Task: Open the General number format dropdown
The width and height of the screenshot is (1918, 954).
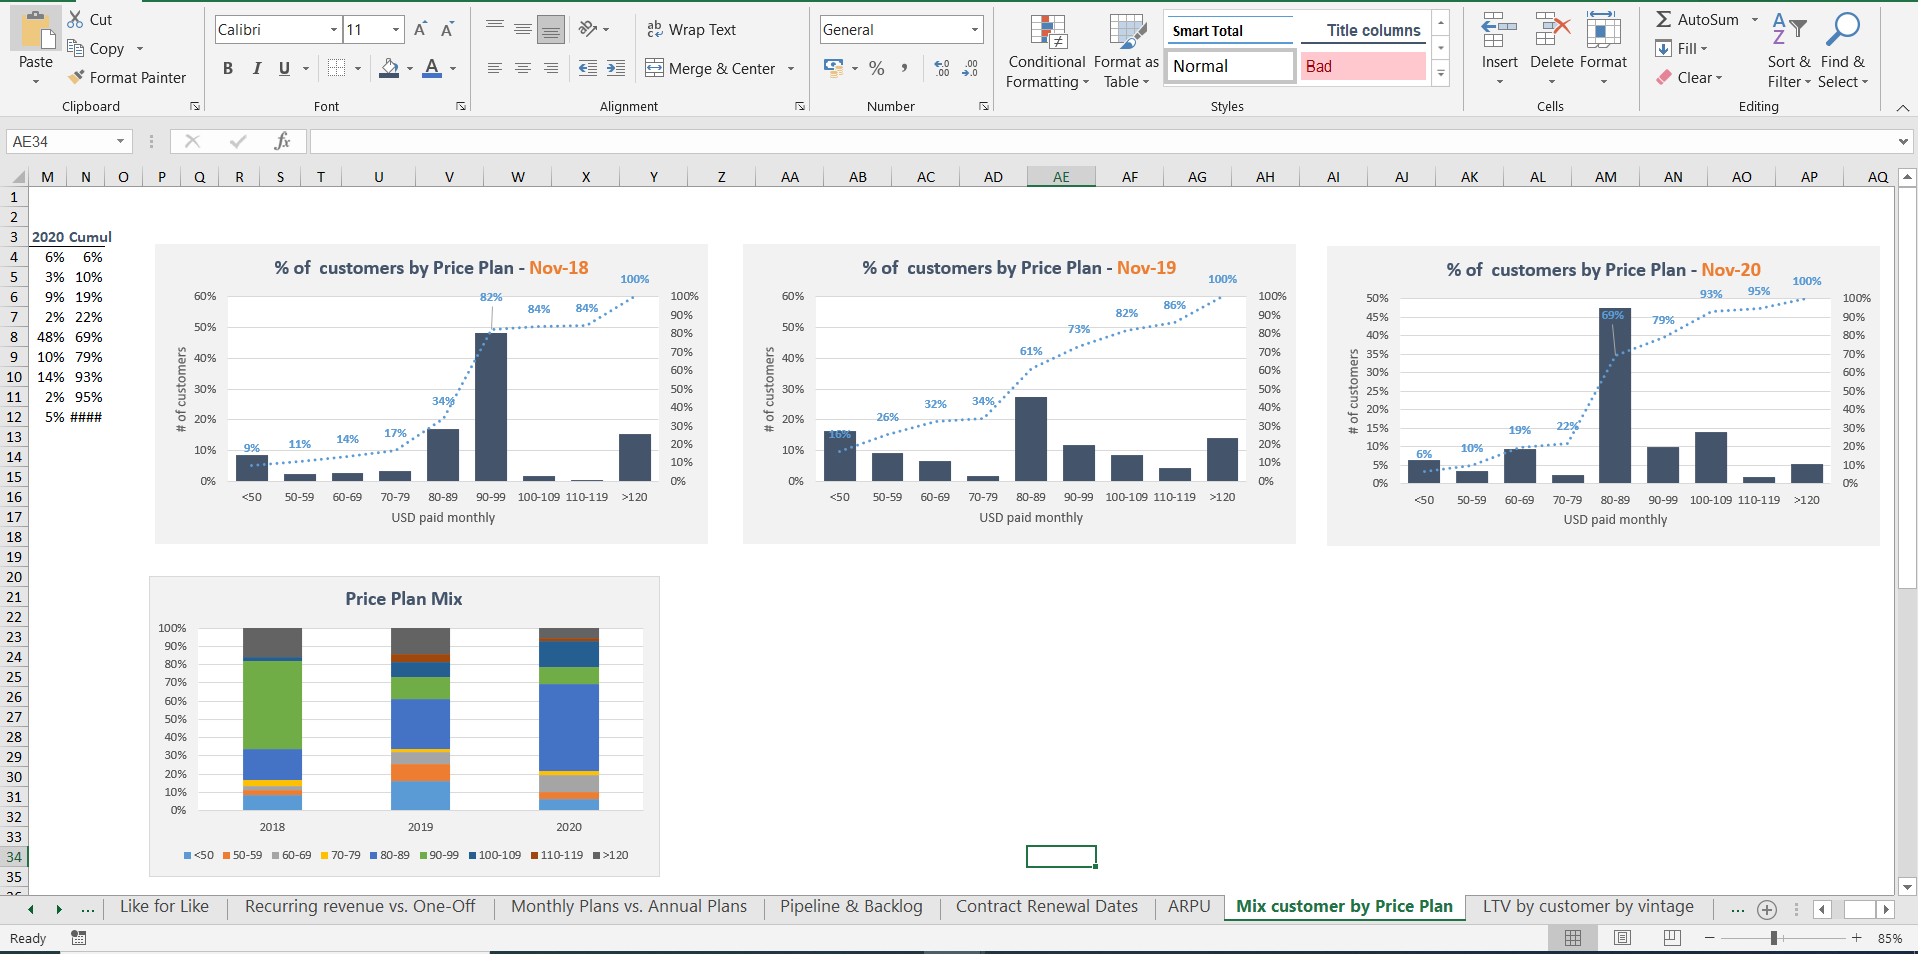Action: [x=974, y=30]
